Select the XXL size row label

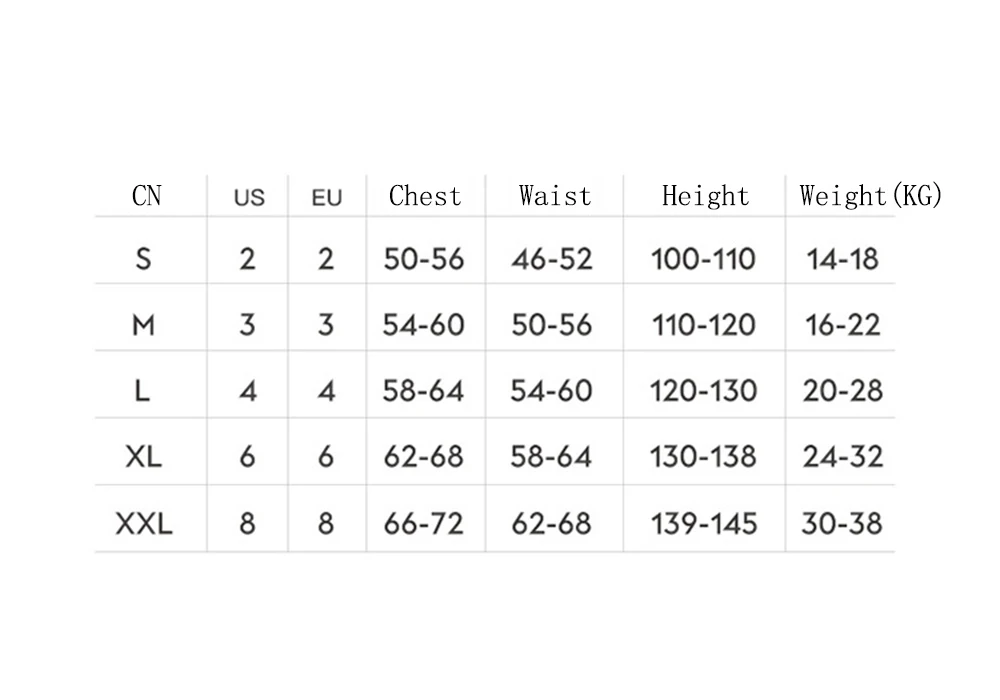pos(144,523)
